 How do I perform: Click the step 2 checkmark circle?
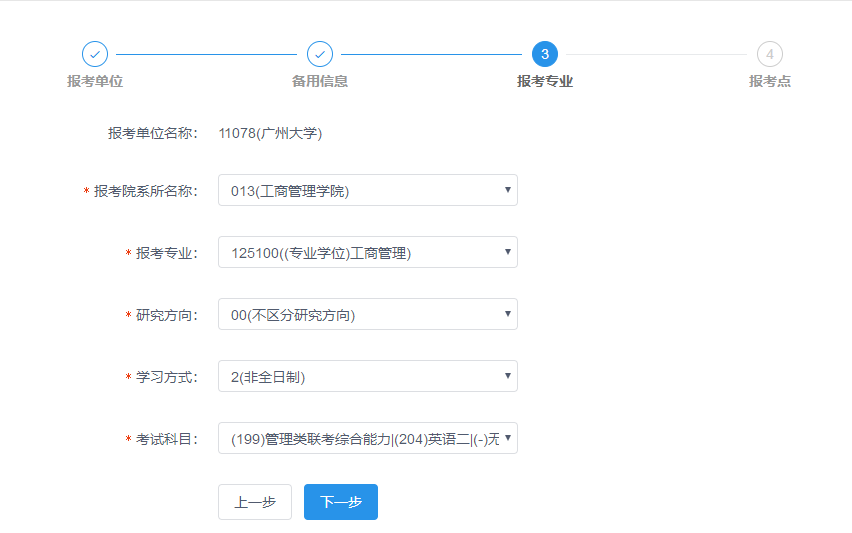tap(320, 54)
